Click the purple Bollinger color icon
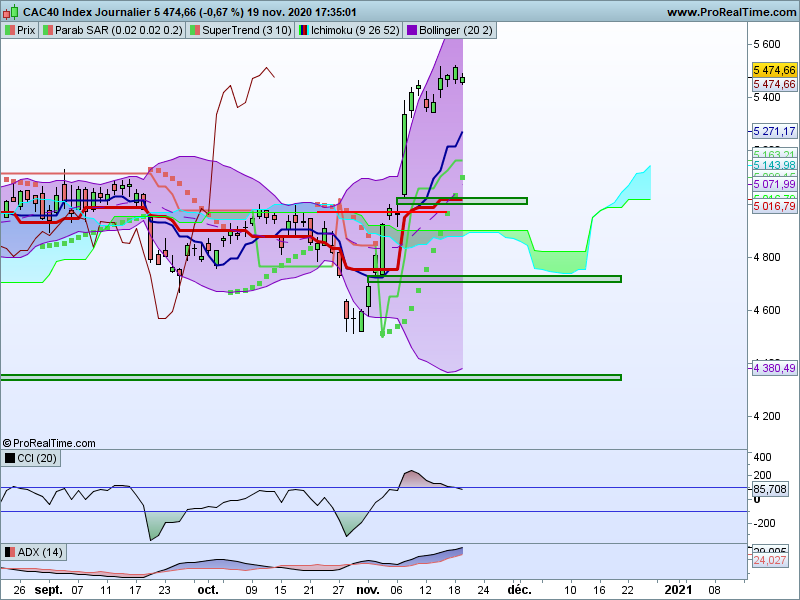Viewport: 800px width, 600px height. point(411,30)
